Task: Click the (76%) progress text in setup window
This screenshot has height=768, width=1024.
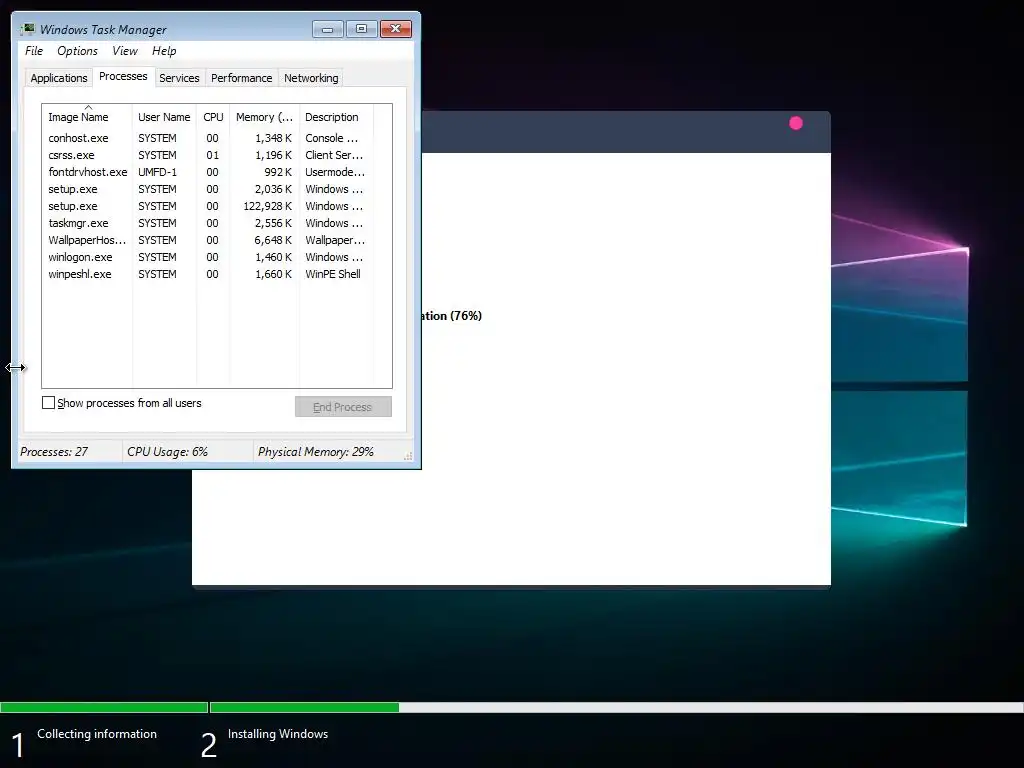Action: tap(466, 315)
